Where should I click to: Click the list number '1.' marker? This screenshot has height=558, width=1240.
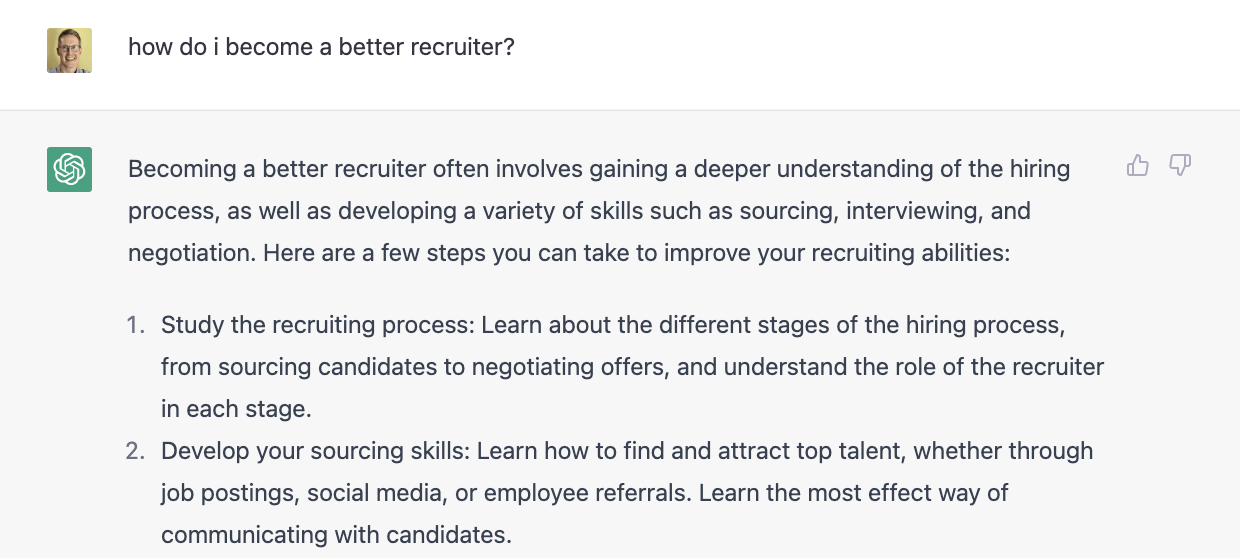pyautogui.click(x=136, y=325)
